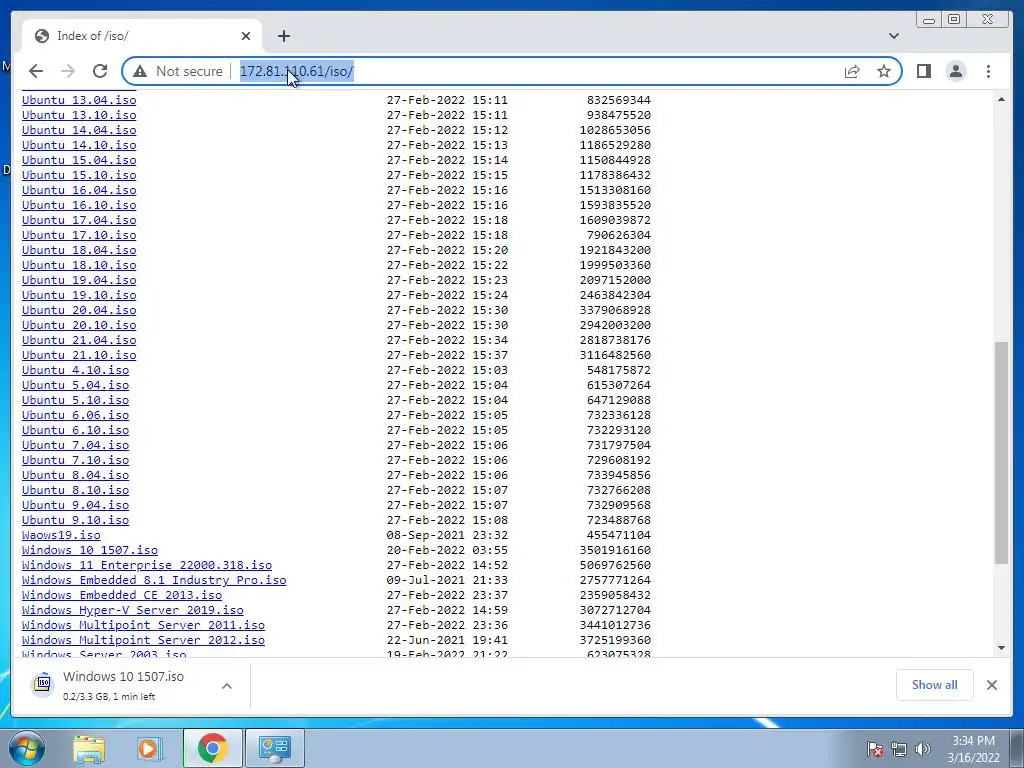The image size is (1024, 768).
Task: Download Ubuntu 21.10.iso
Action: (x=79, y=355)
